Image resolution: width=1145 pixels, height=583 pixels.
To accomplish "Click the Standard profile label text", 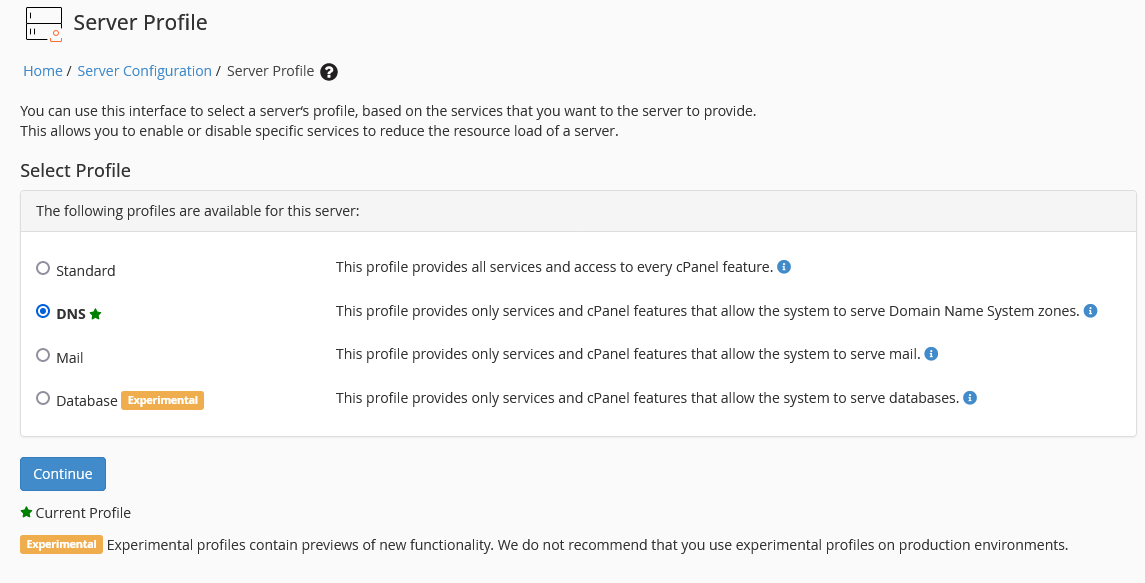I will point(86,271).
